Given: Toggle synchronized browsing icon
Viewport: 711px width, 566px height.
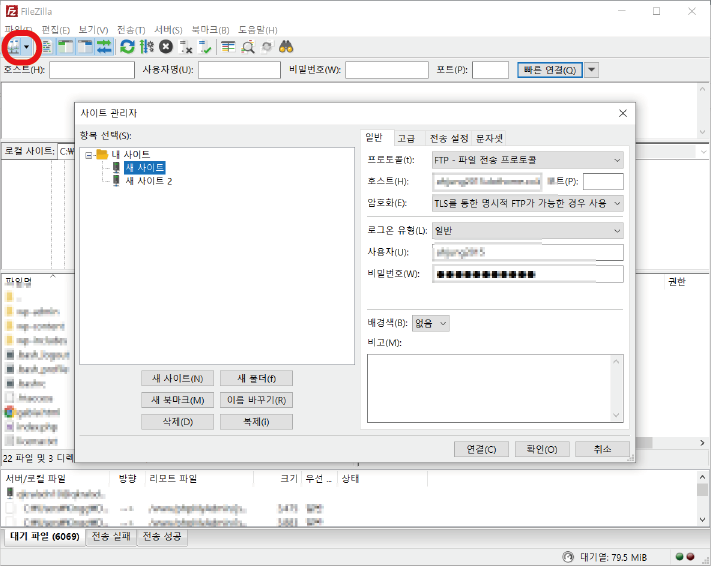Looking at the screenshot, I should [267, 47].
